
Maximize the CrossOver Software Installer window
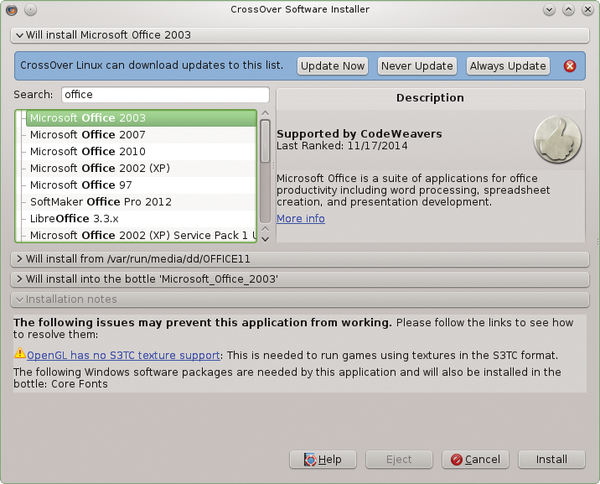(x=568, y=10)
